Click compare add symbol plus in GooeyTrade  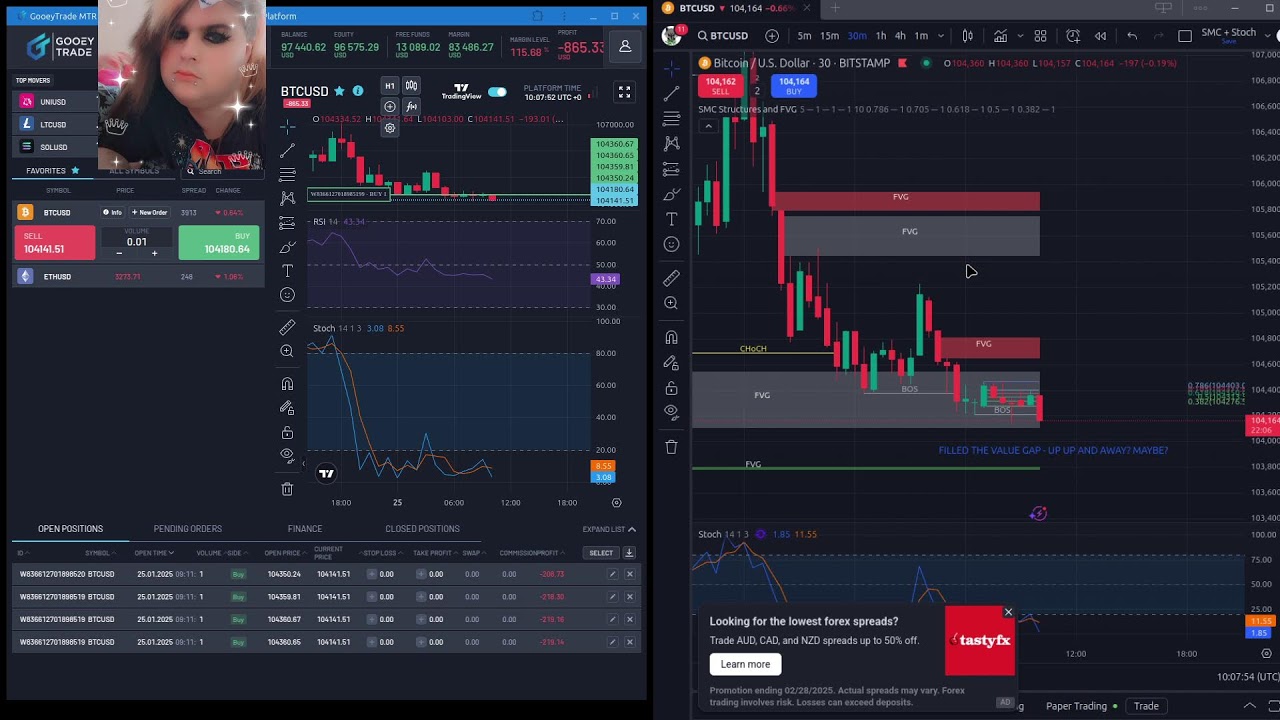390,107
